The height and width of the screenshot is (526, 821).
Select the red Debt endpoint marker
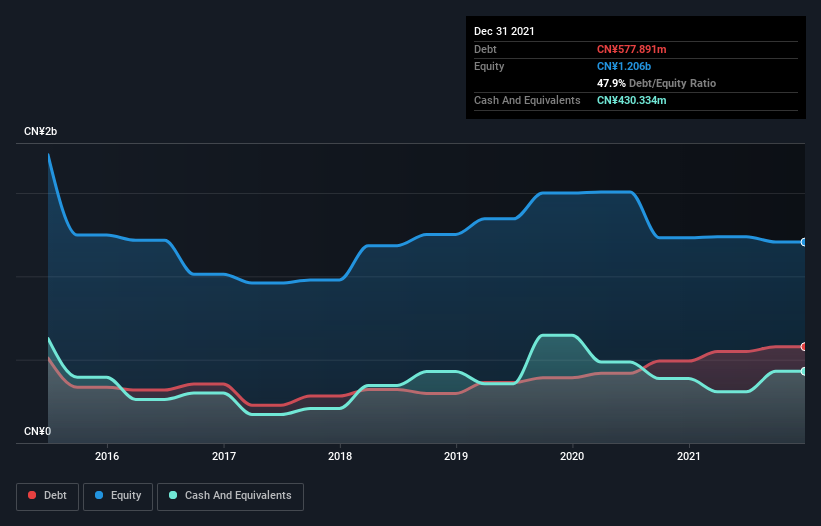[x=804, y=346]
